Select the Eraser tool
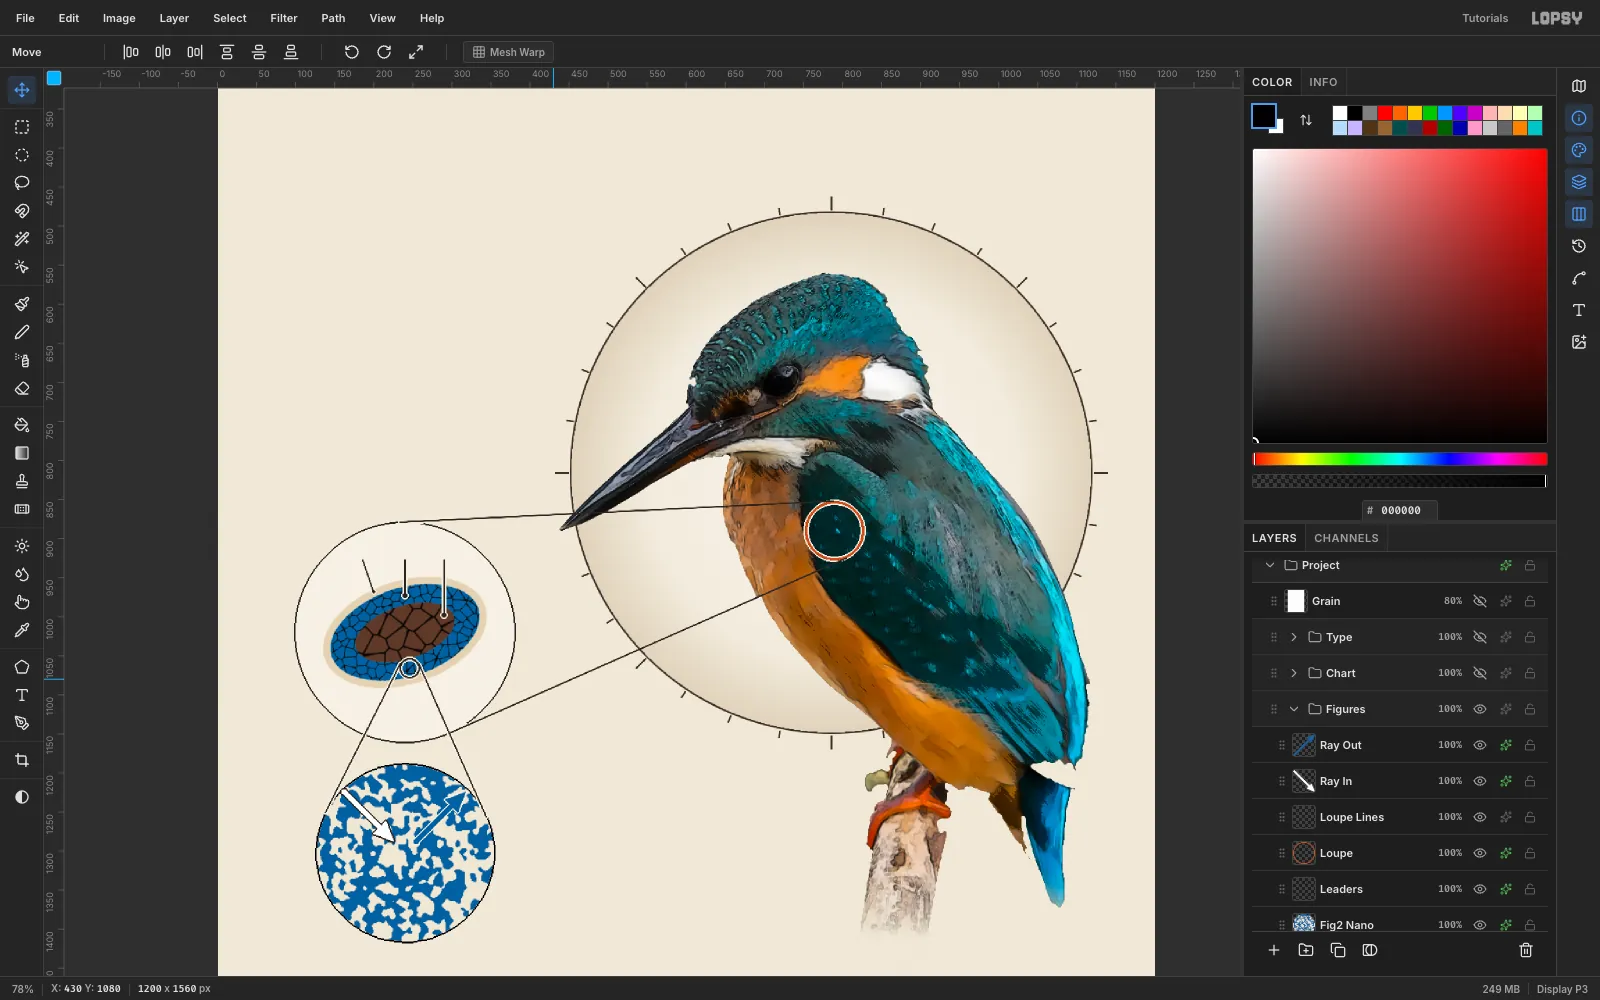Screen dimensions: 1600x1000 tap(22, 388)
